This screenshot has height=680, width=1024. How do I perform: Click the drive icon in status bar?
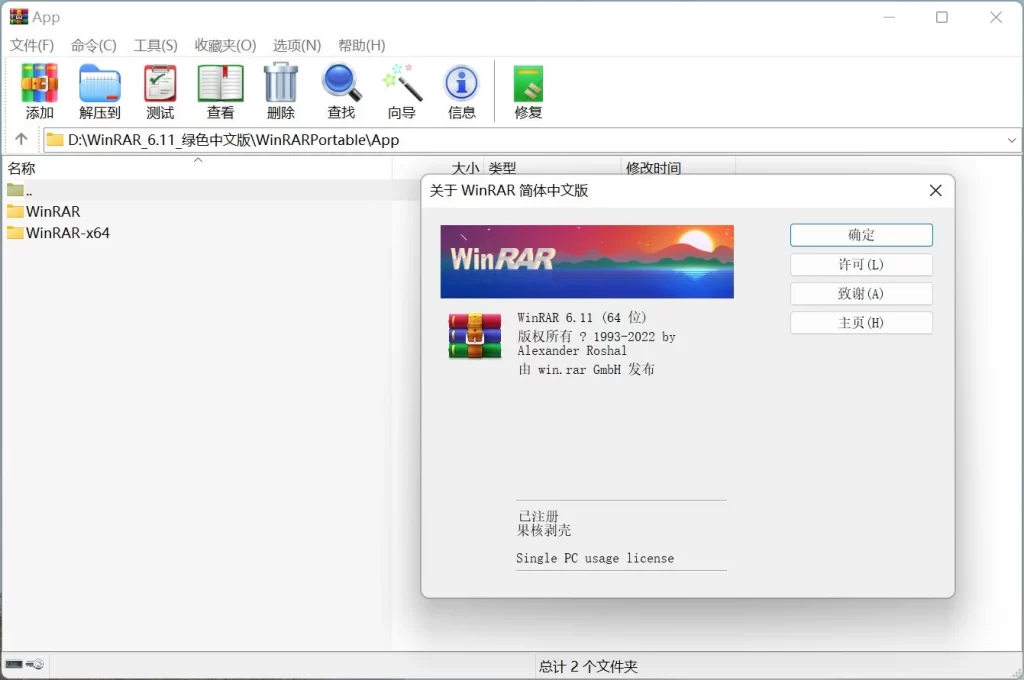tap(14, 664)
